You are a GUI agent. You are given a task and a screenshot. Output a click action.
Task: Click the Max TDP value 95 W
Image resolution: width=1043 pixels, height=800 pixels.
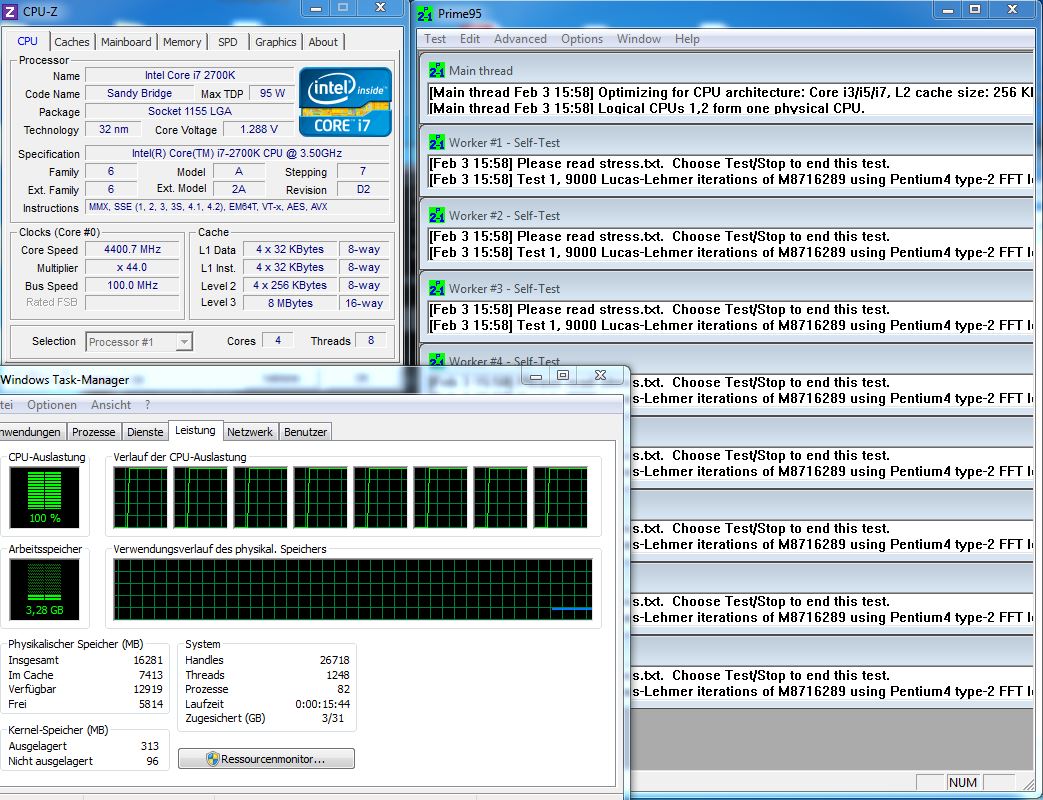click(x=272, y=93)
